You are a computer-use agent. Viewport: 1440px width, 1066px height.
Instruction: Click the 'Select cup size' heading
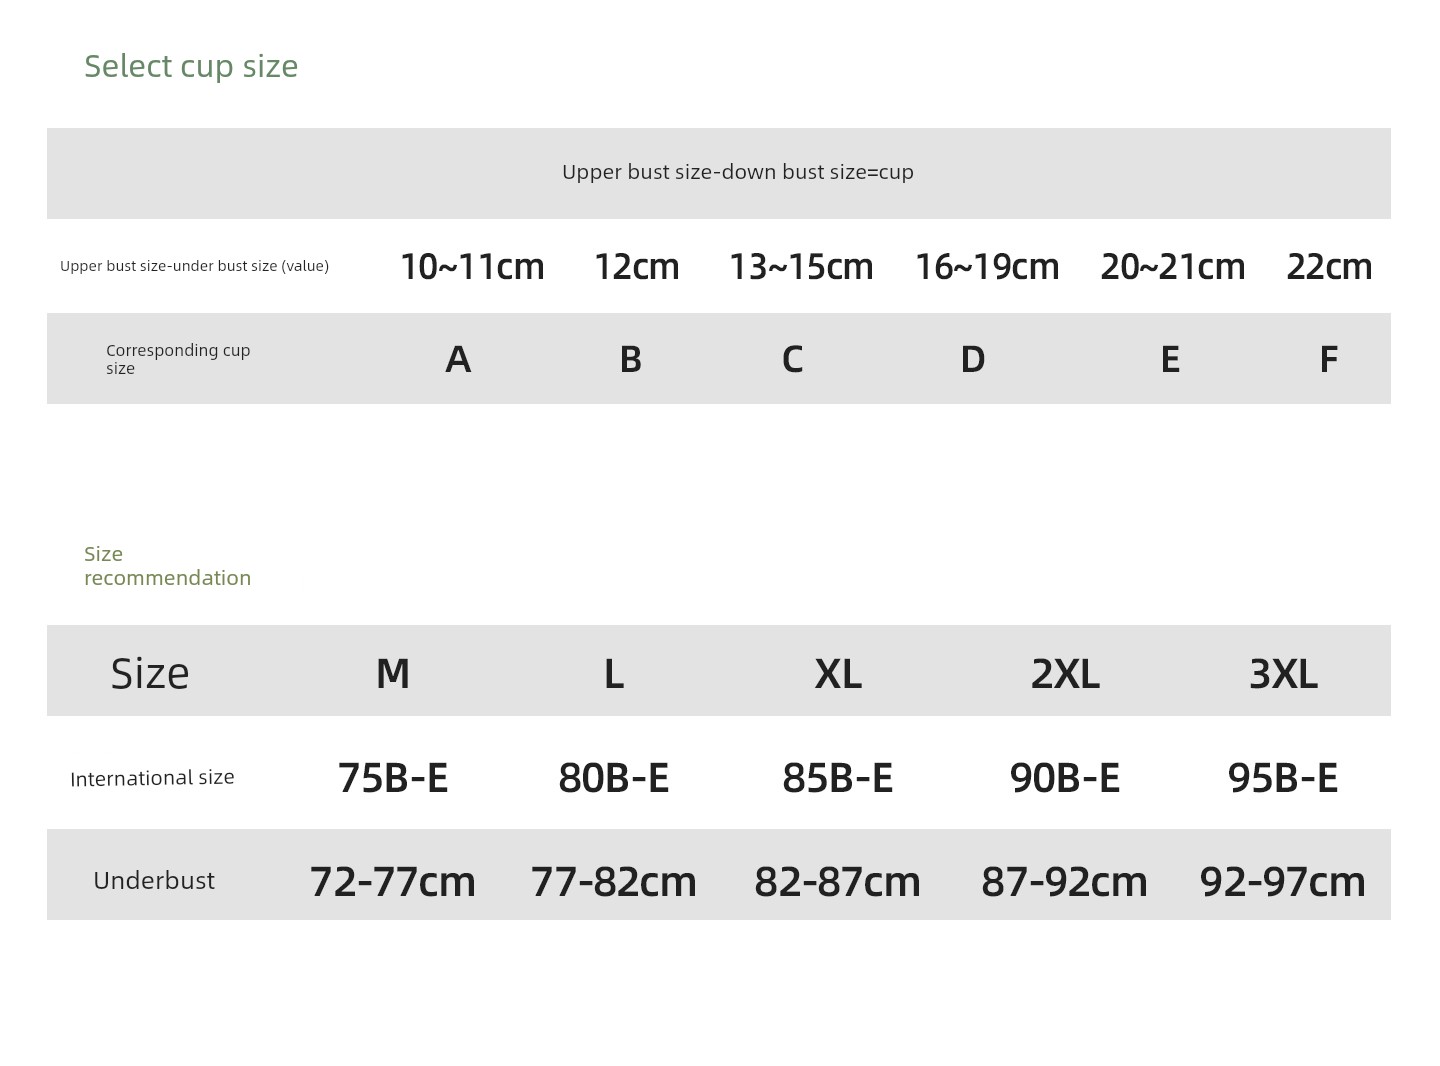(191, 66)
